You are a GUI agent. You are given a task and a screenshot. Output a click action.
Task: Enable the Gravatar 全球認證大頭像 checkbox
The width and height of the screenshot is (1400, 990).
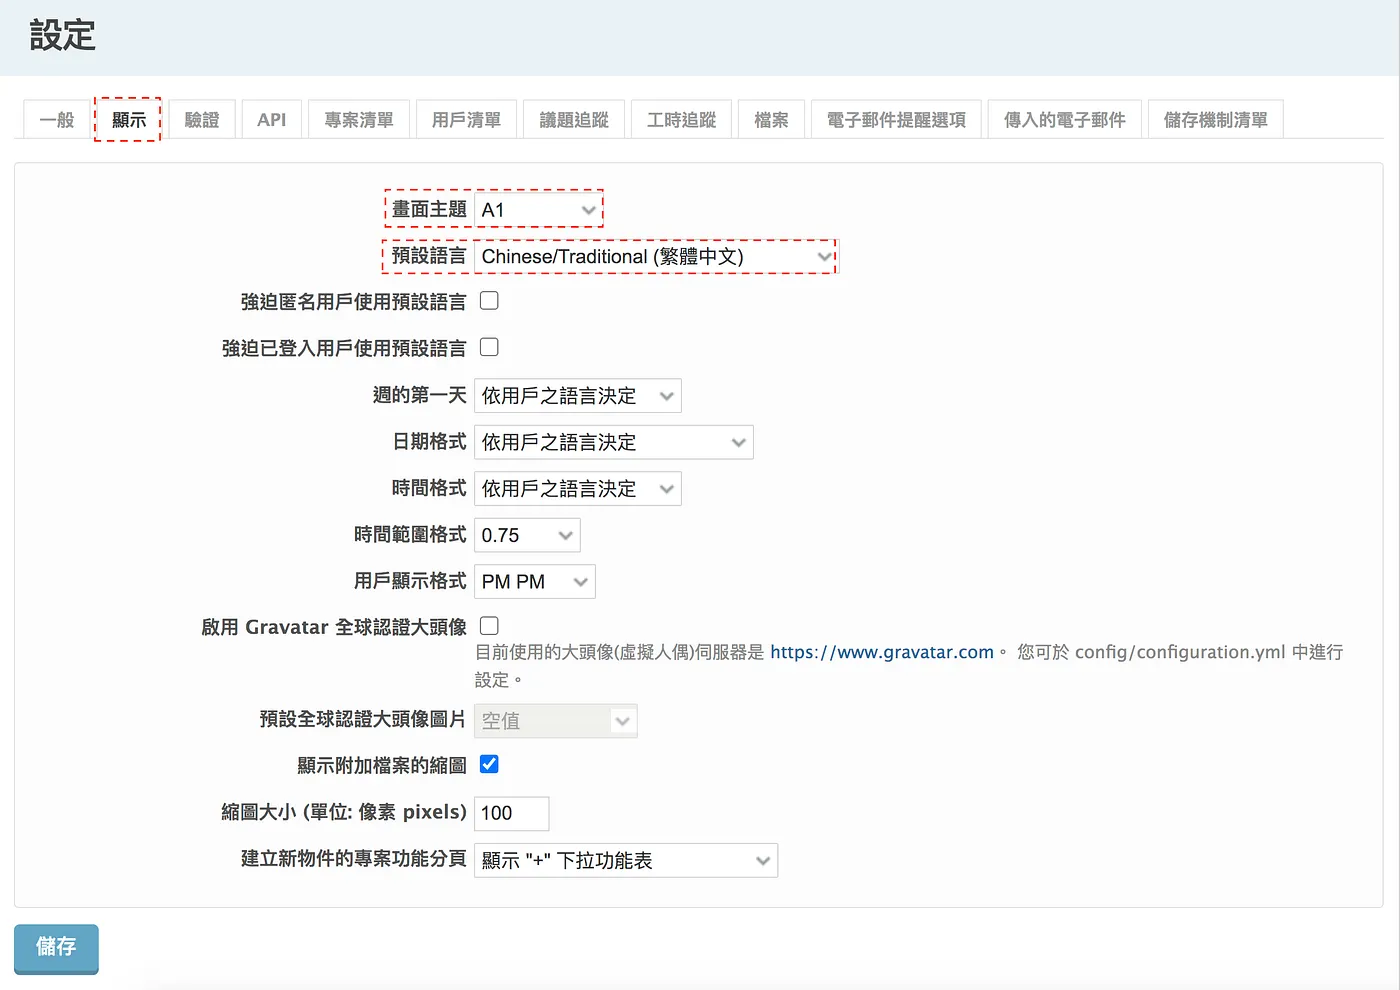tap(489, 626)
